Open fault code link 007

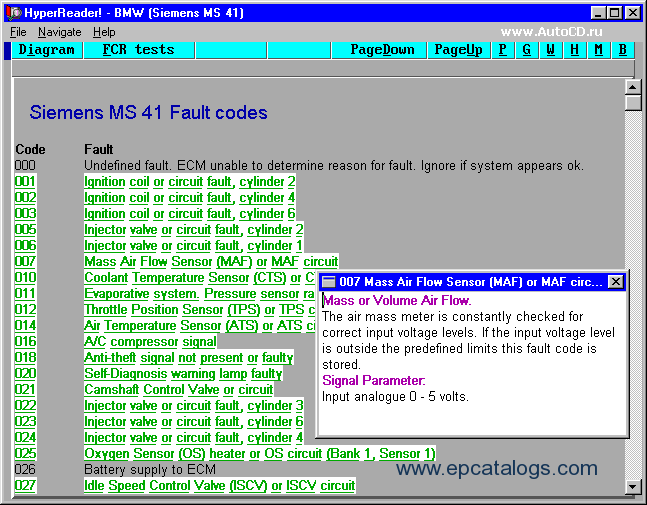[25, 262]
